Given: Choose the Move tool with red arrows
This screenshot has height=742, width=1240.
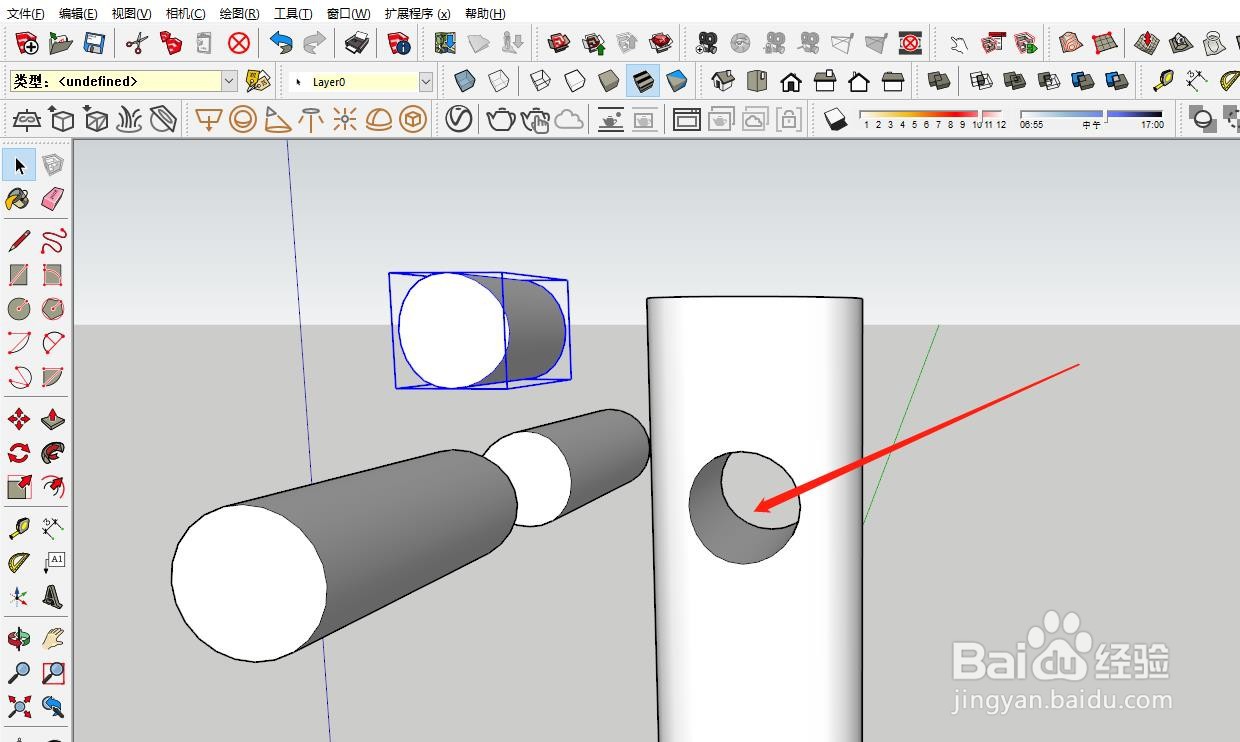Looking at the screenshot, I should pos(19,419).
